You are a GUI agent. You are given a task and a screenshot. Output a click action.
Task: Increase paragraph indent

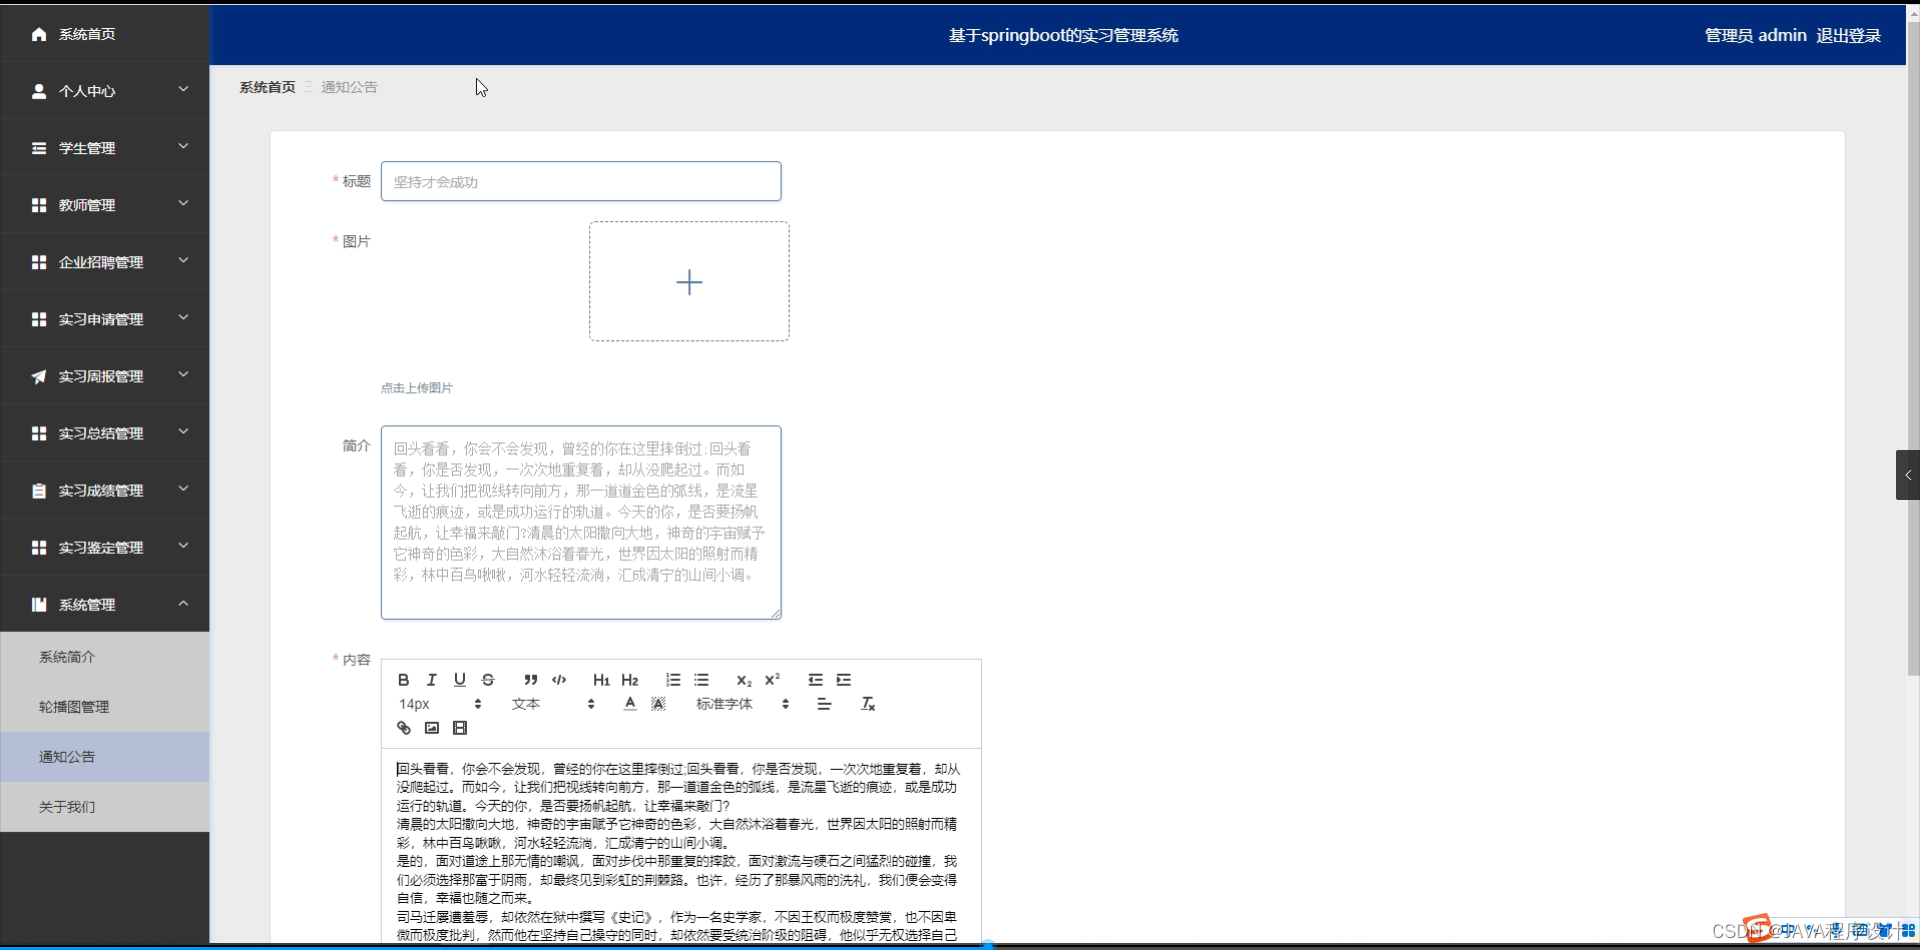(x=844, y=680)
